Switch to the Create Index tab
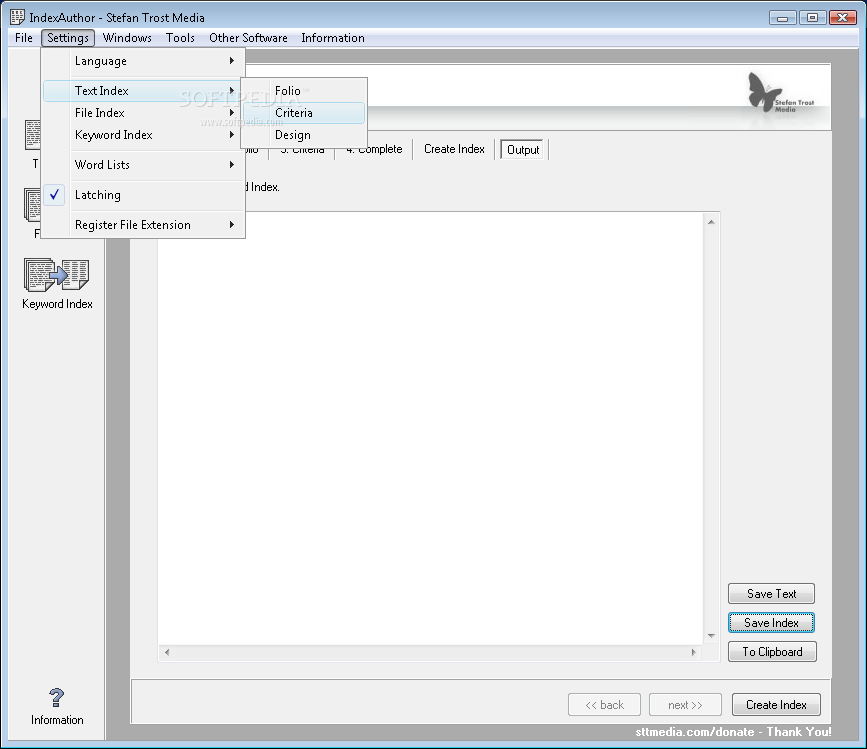This screenshot has width=867, height=749. point(454,149)
